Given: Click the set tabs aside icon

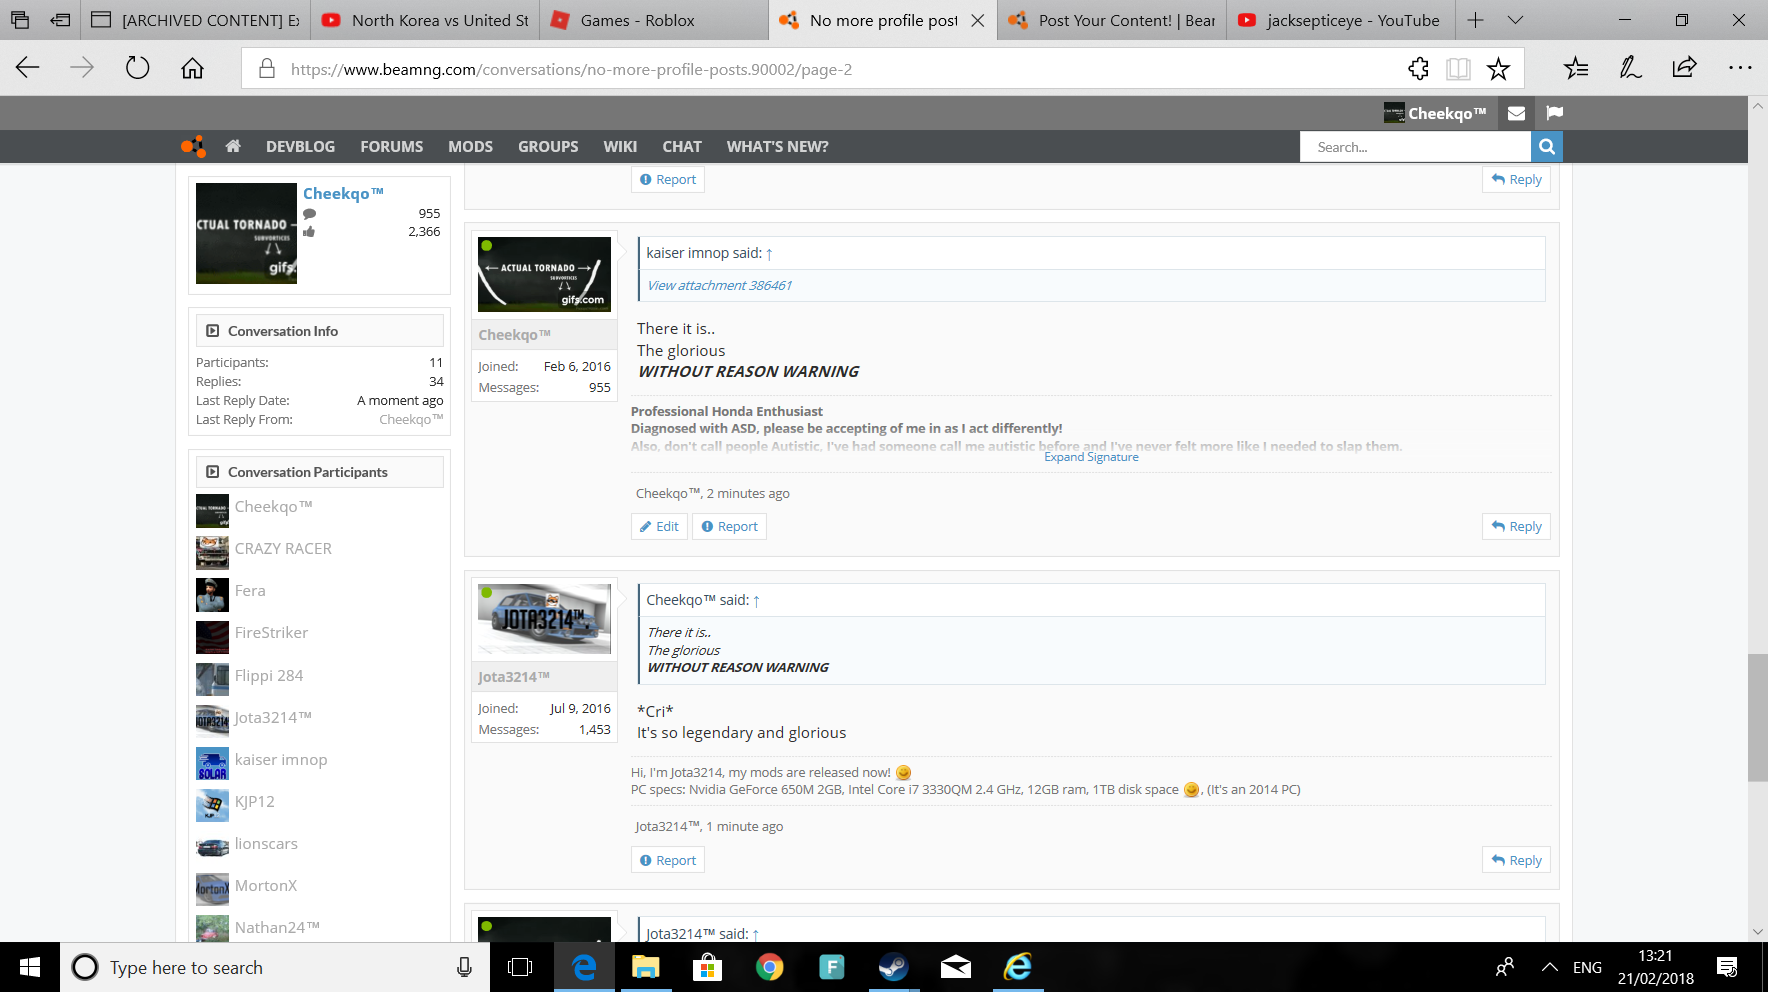Looking at the screenshot, I should 60,20.
